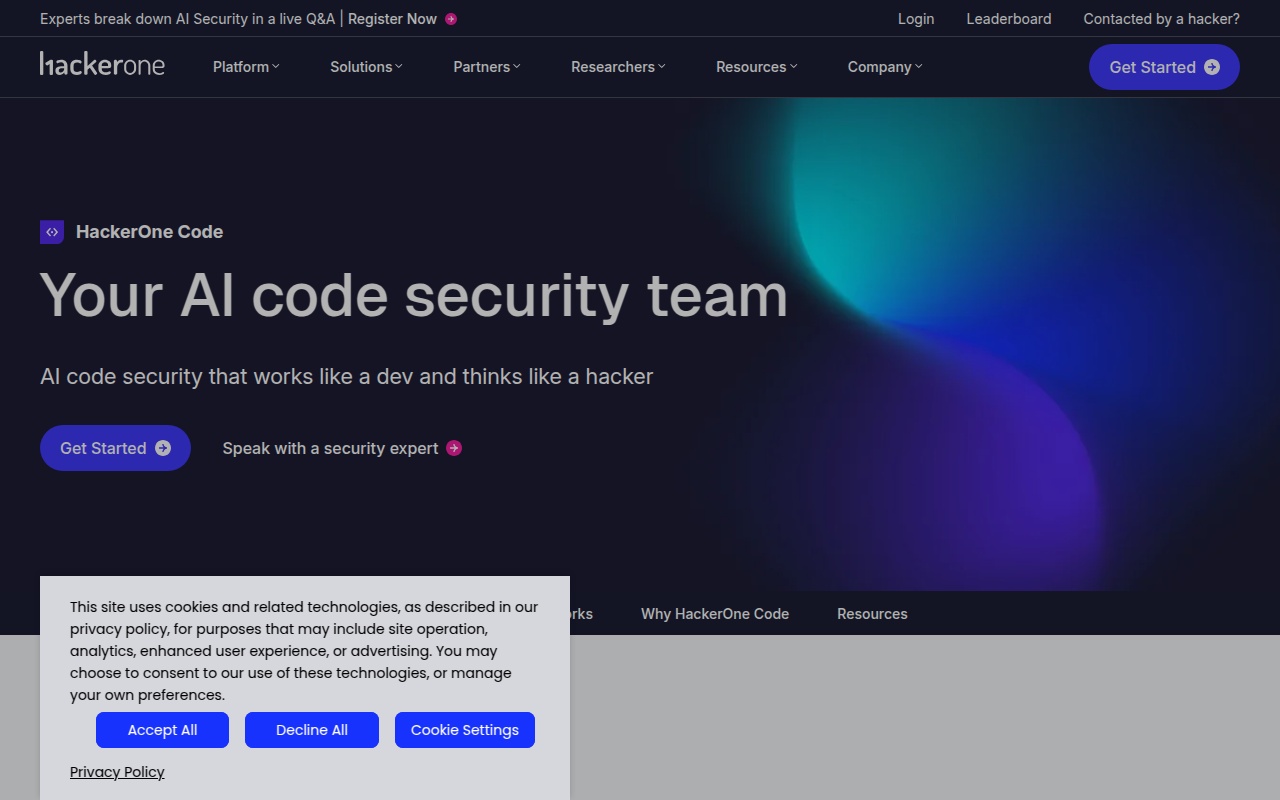This screenshot has width=1280, height=800.
Task: Click the Register Now banner link
Action: pos(392,19)
